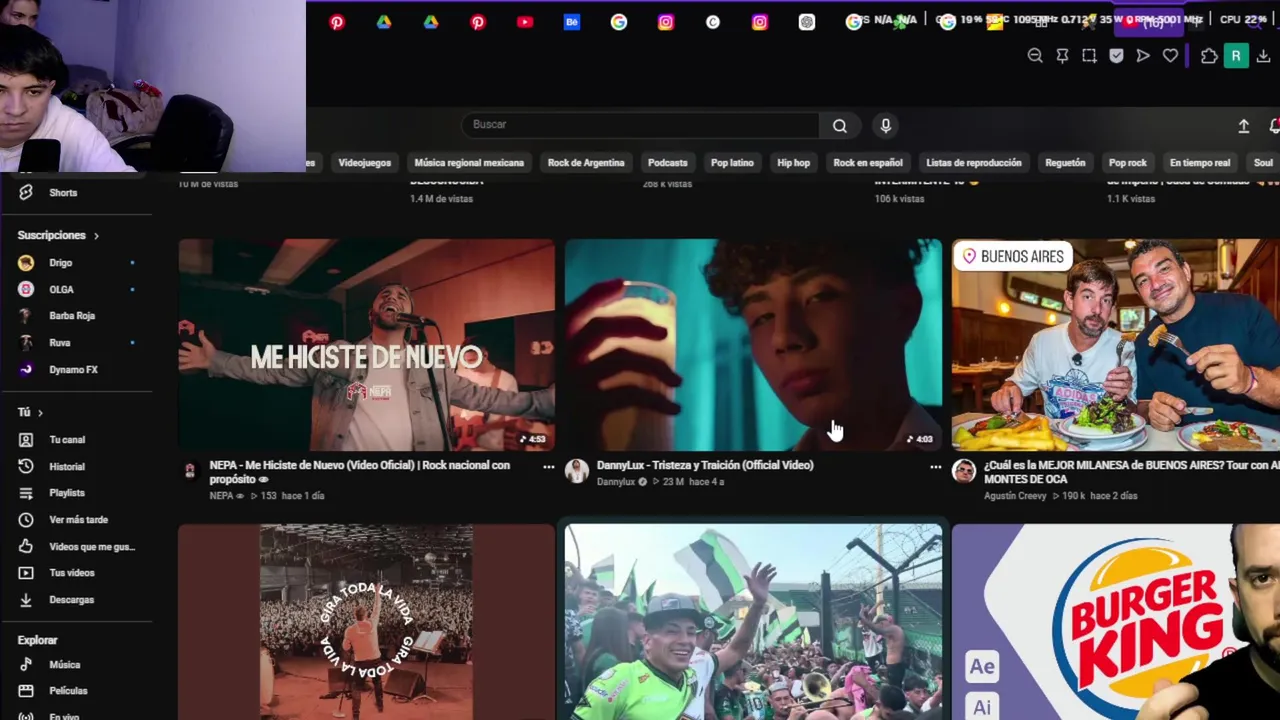Screen dimensions: 1280x720
Task: Open the browser extensions cube icon
Action: click(x=1209, y=56)
